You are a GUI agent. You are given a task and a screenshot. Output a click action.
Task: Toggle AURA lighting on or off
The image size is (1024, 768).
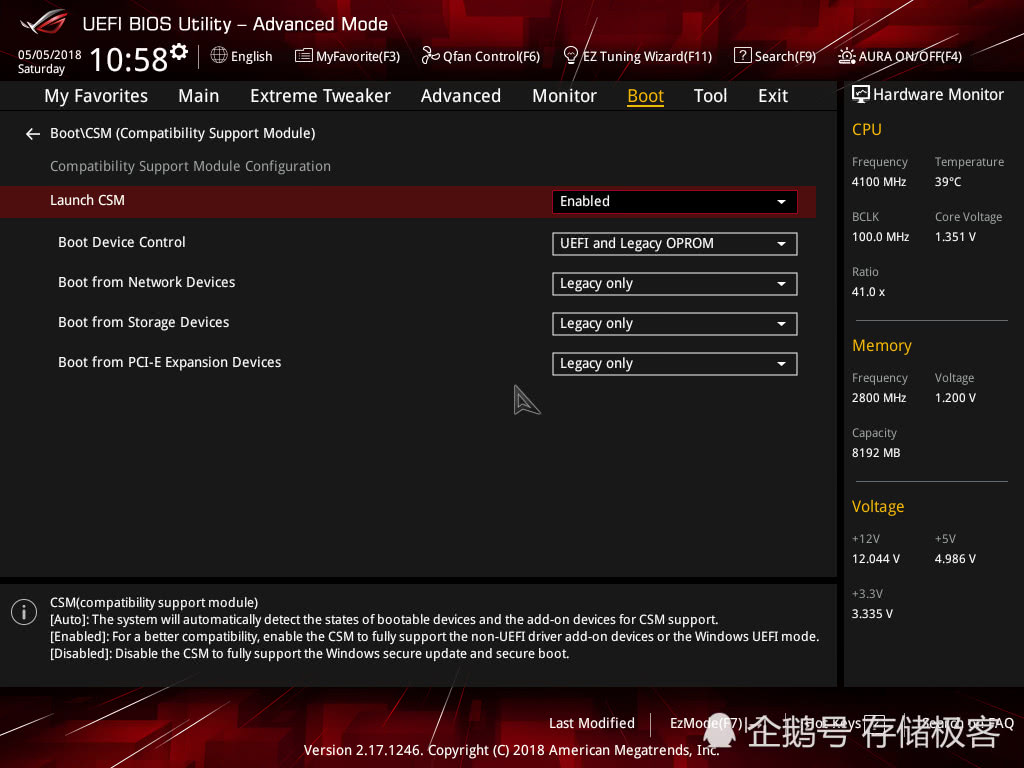click(899, 56)
